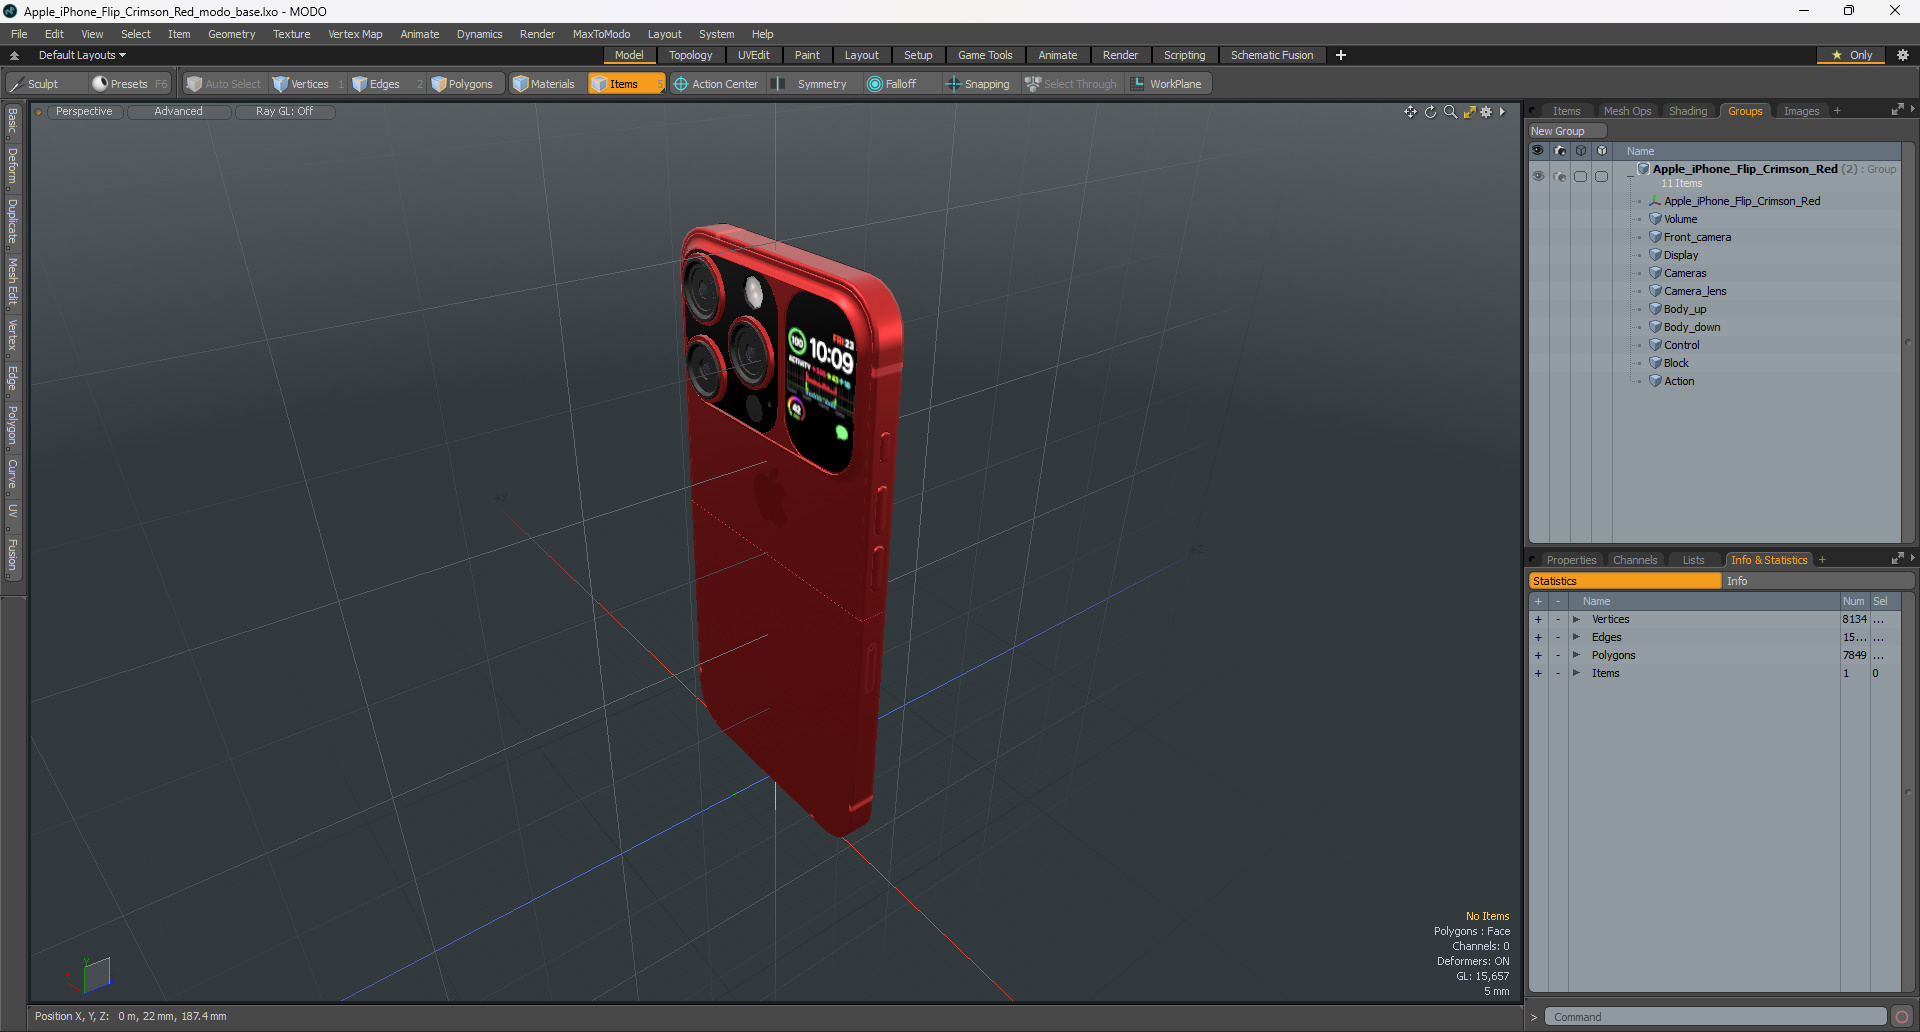The image size is (1920, 1032).
Task: Open the Vertex Map menu
Action: [355, 34]
